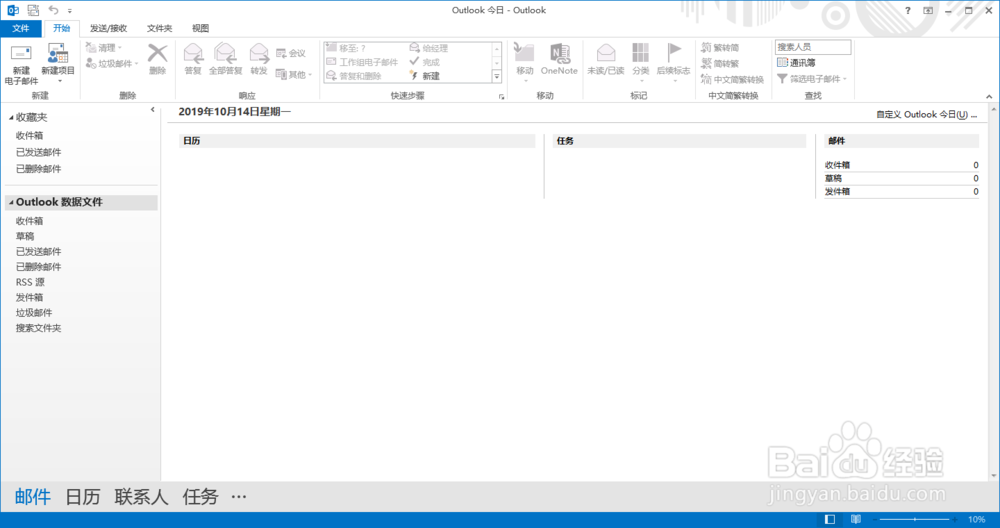
Task: Click the OneNote icon in ribbon
Action: 559,54
